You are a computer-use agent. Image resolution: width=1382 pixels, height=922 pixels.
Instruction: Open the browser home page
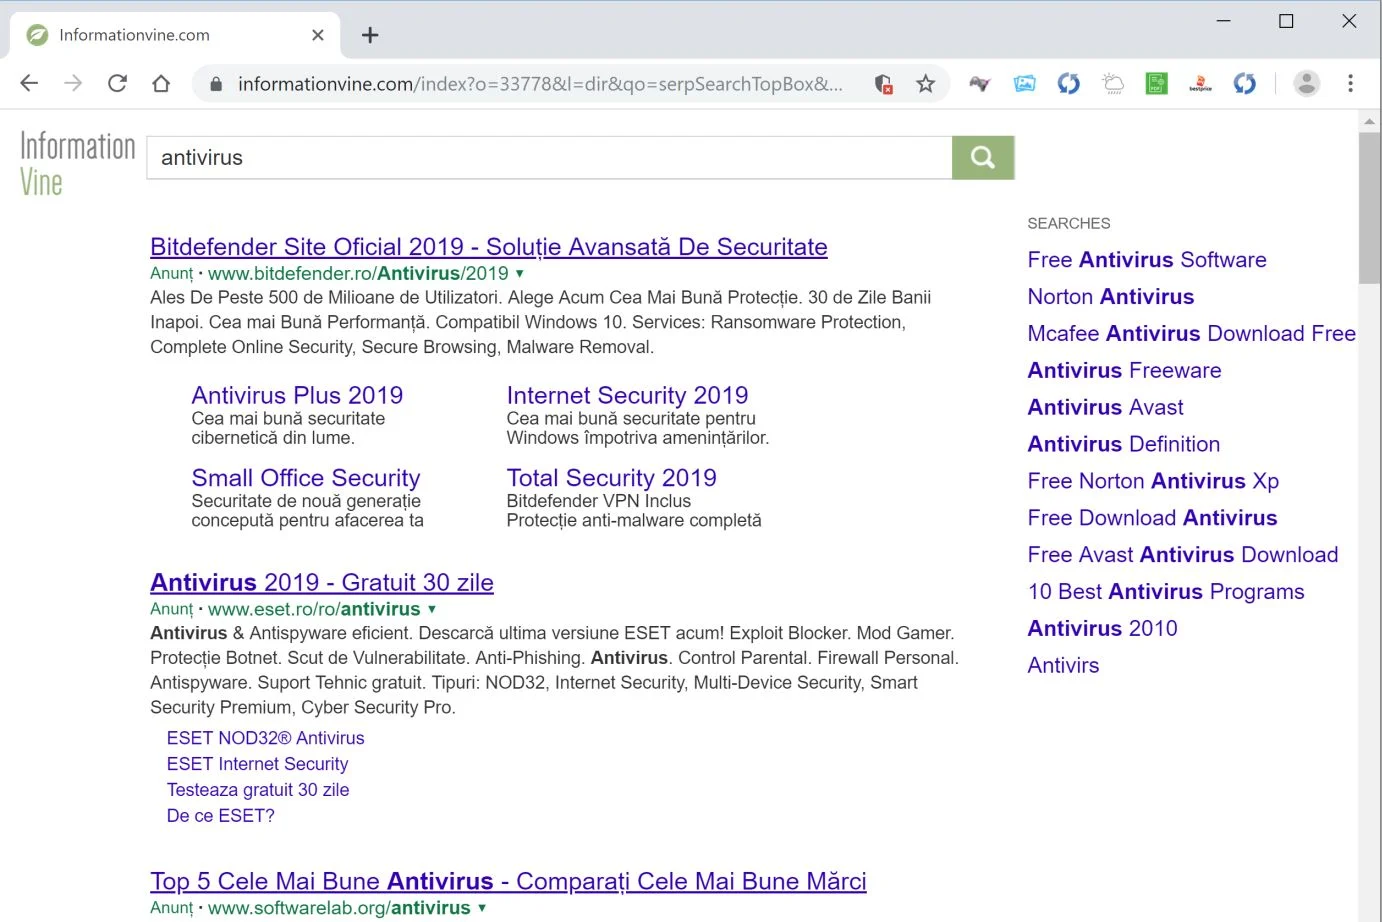click(161, 84)
